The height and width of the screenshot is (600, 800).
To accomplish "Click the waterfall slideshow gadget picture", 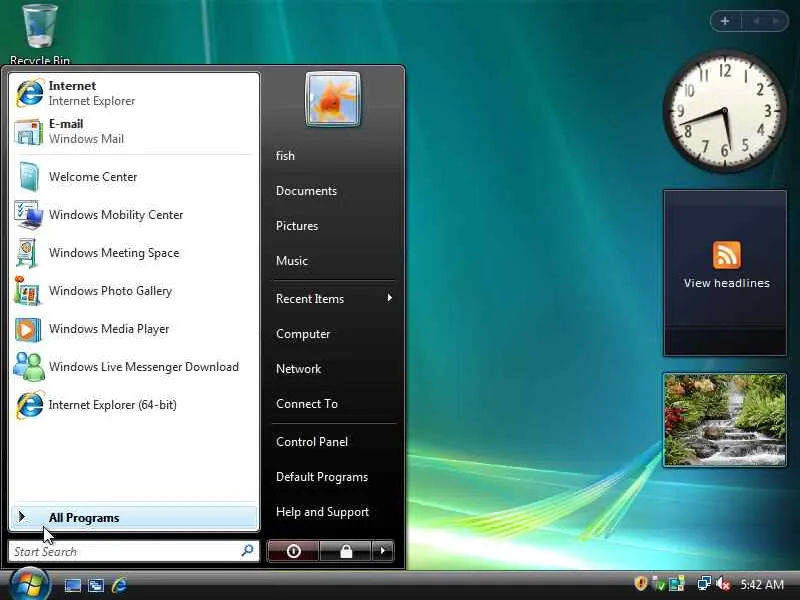I will pyautogui.click(x=724, y=419).
